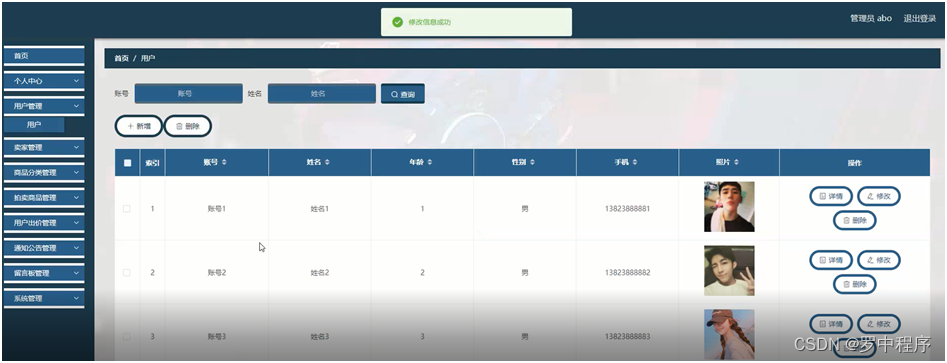Open 留言板管理 in the sidebar

(x=43, y=273)
